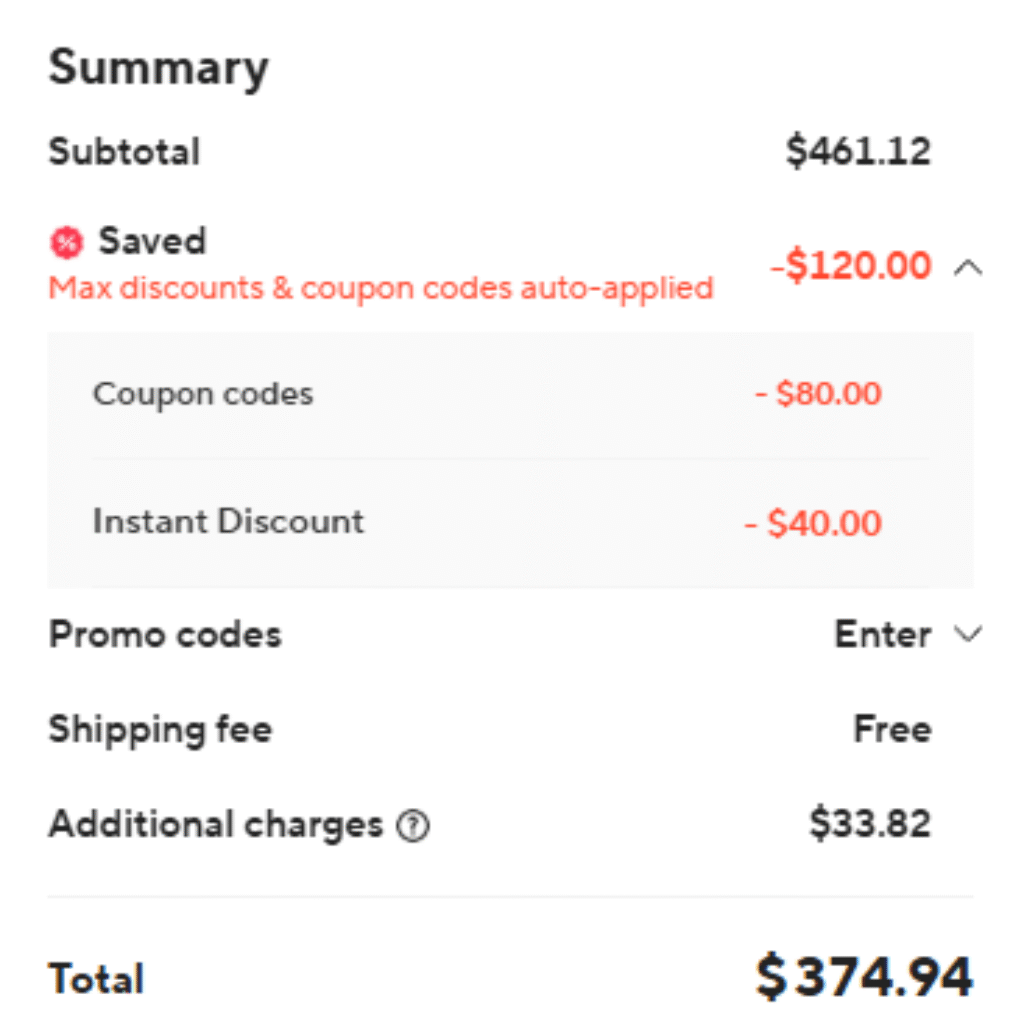
Task: Click the Subtotal amount $461.12
Action: click(x=858, y=151)
